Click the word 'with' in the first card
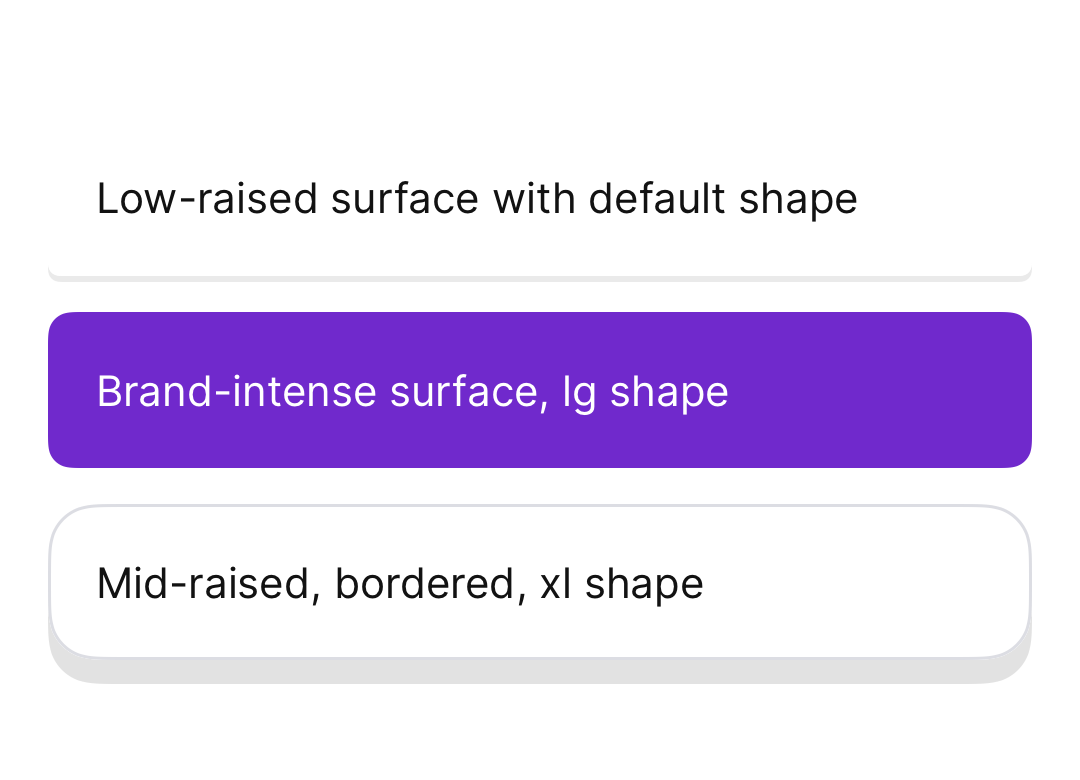Image resolution: width=1080 pixels, height=780 pixels. [534, 199]
